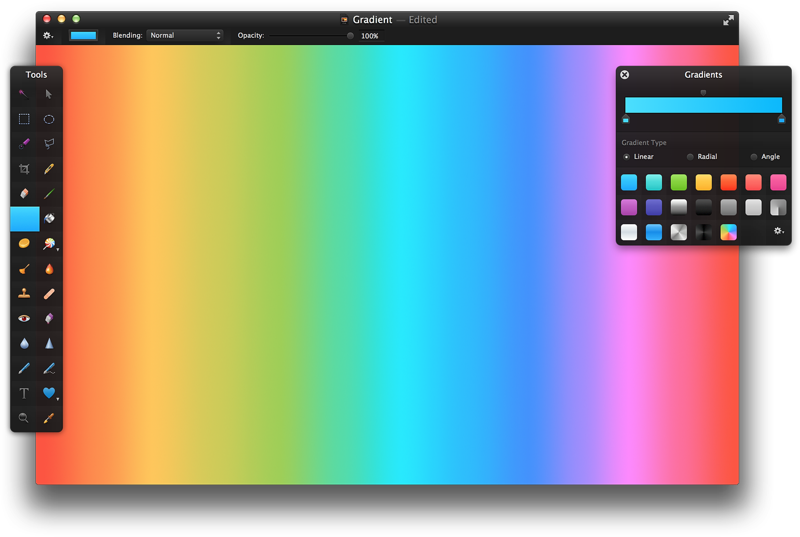Select the Freeform Pen tool

coord(49,368)
